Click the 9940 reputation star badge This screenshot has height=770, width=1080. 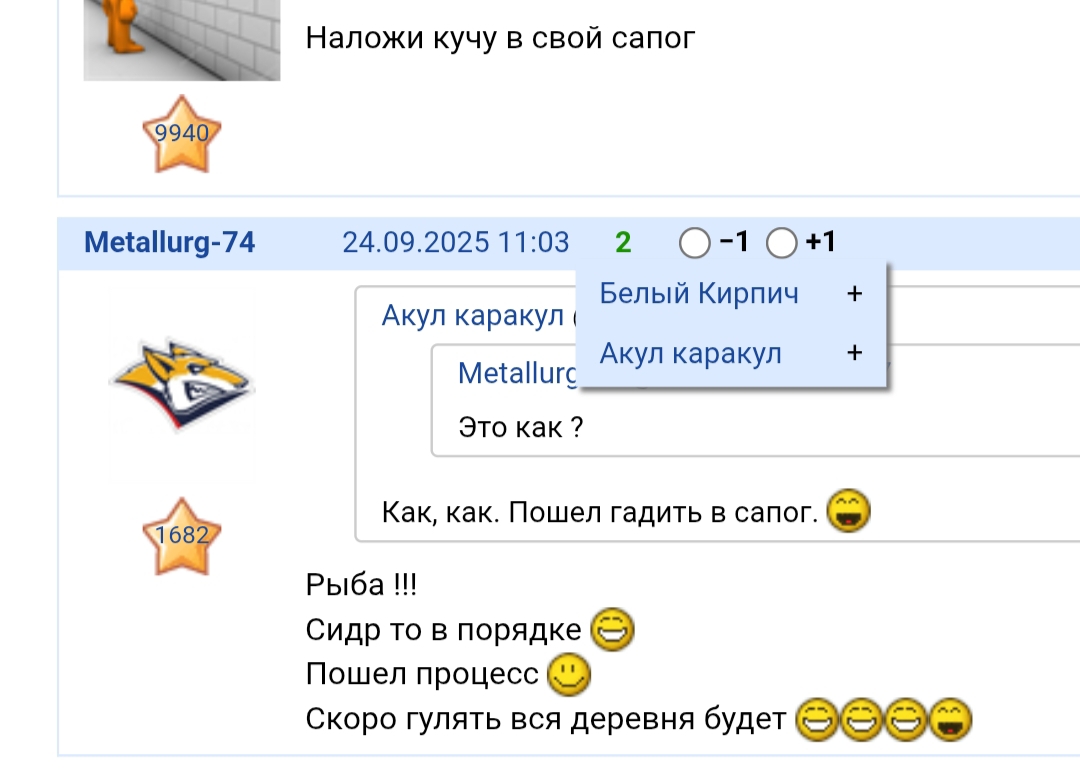click(x=181, y=134)
